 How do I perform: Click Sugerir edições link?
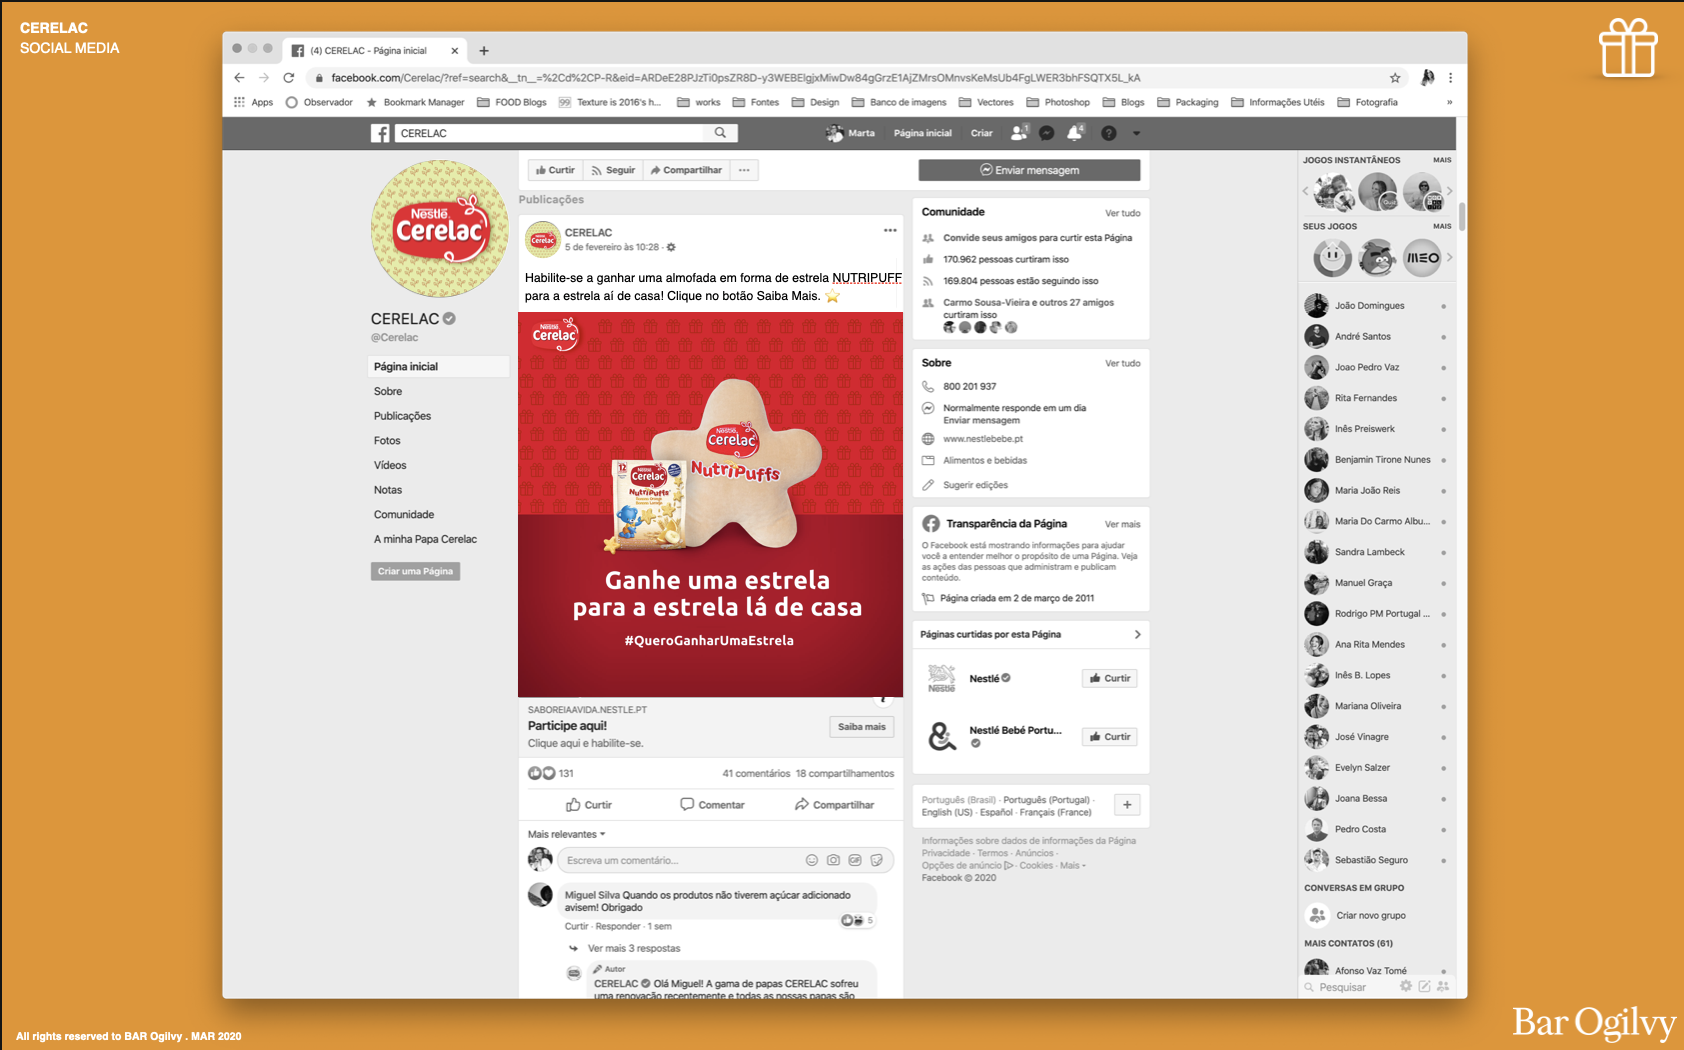pyautogui.click(x=975, y=485)
